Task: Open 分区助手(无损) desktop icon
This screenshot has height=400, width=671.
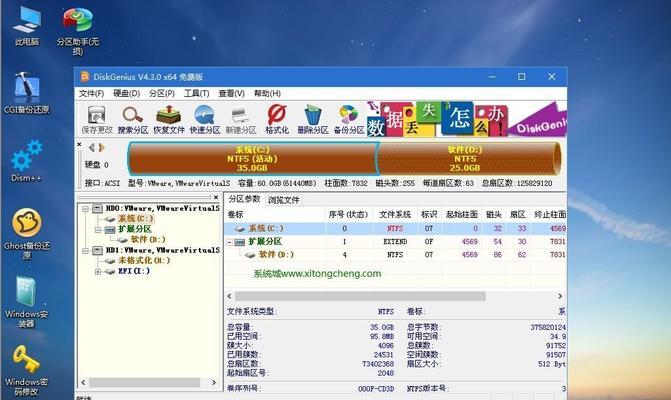Action: click(77, 31)
